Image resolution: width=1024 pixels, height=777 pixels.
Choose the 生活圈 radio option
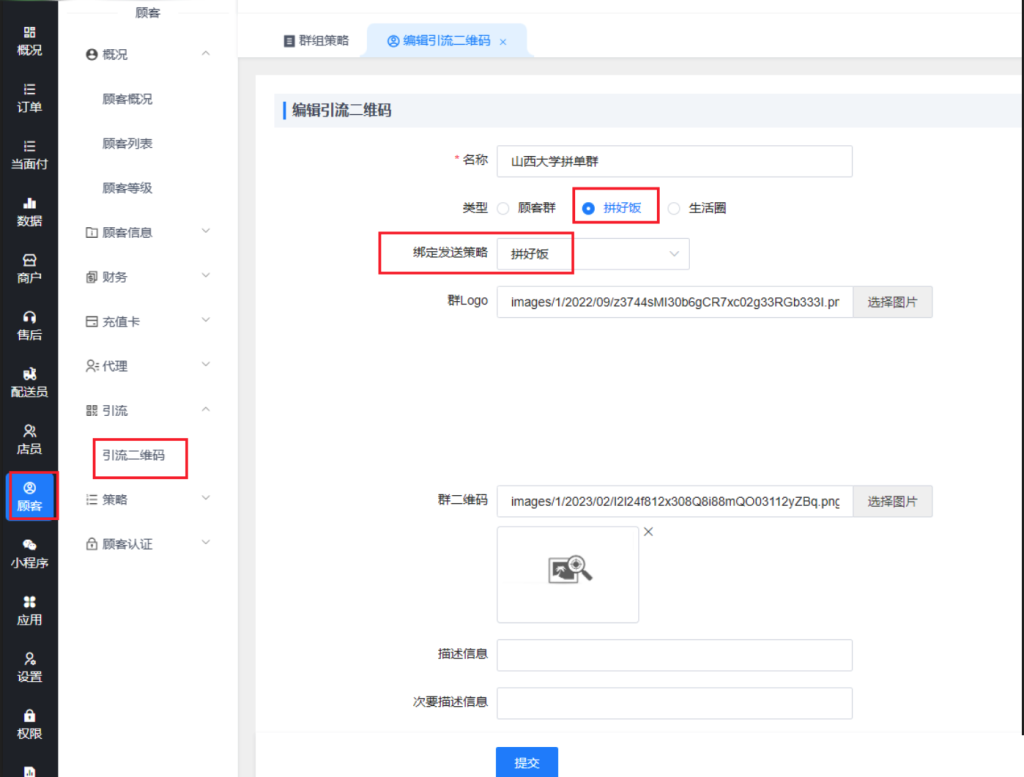tap(674, 209)
